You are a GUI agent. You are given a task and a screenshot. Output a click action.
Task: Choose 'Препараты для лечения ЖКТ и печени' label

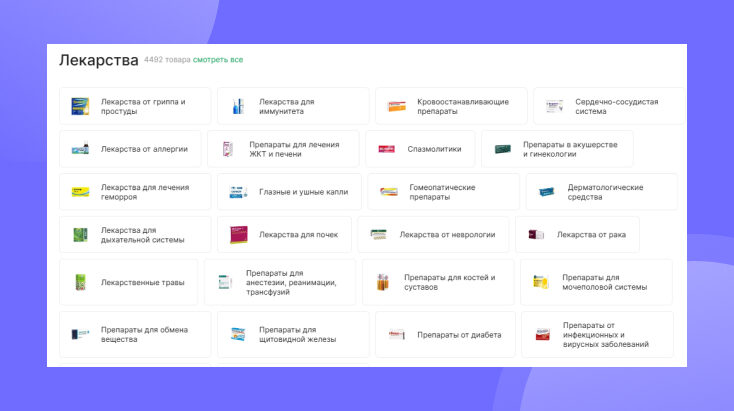[294, 149]
